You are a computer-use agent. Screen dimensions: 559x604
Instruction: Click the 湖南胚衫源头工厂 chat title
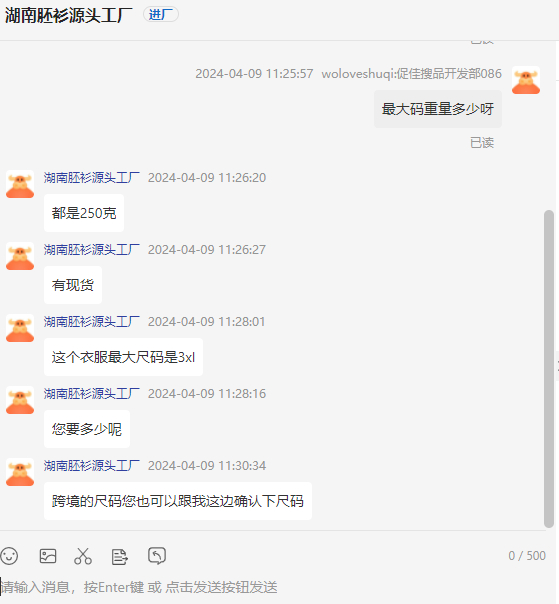69,15
